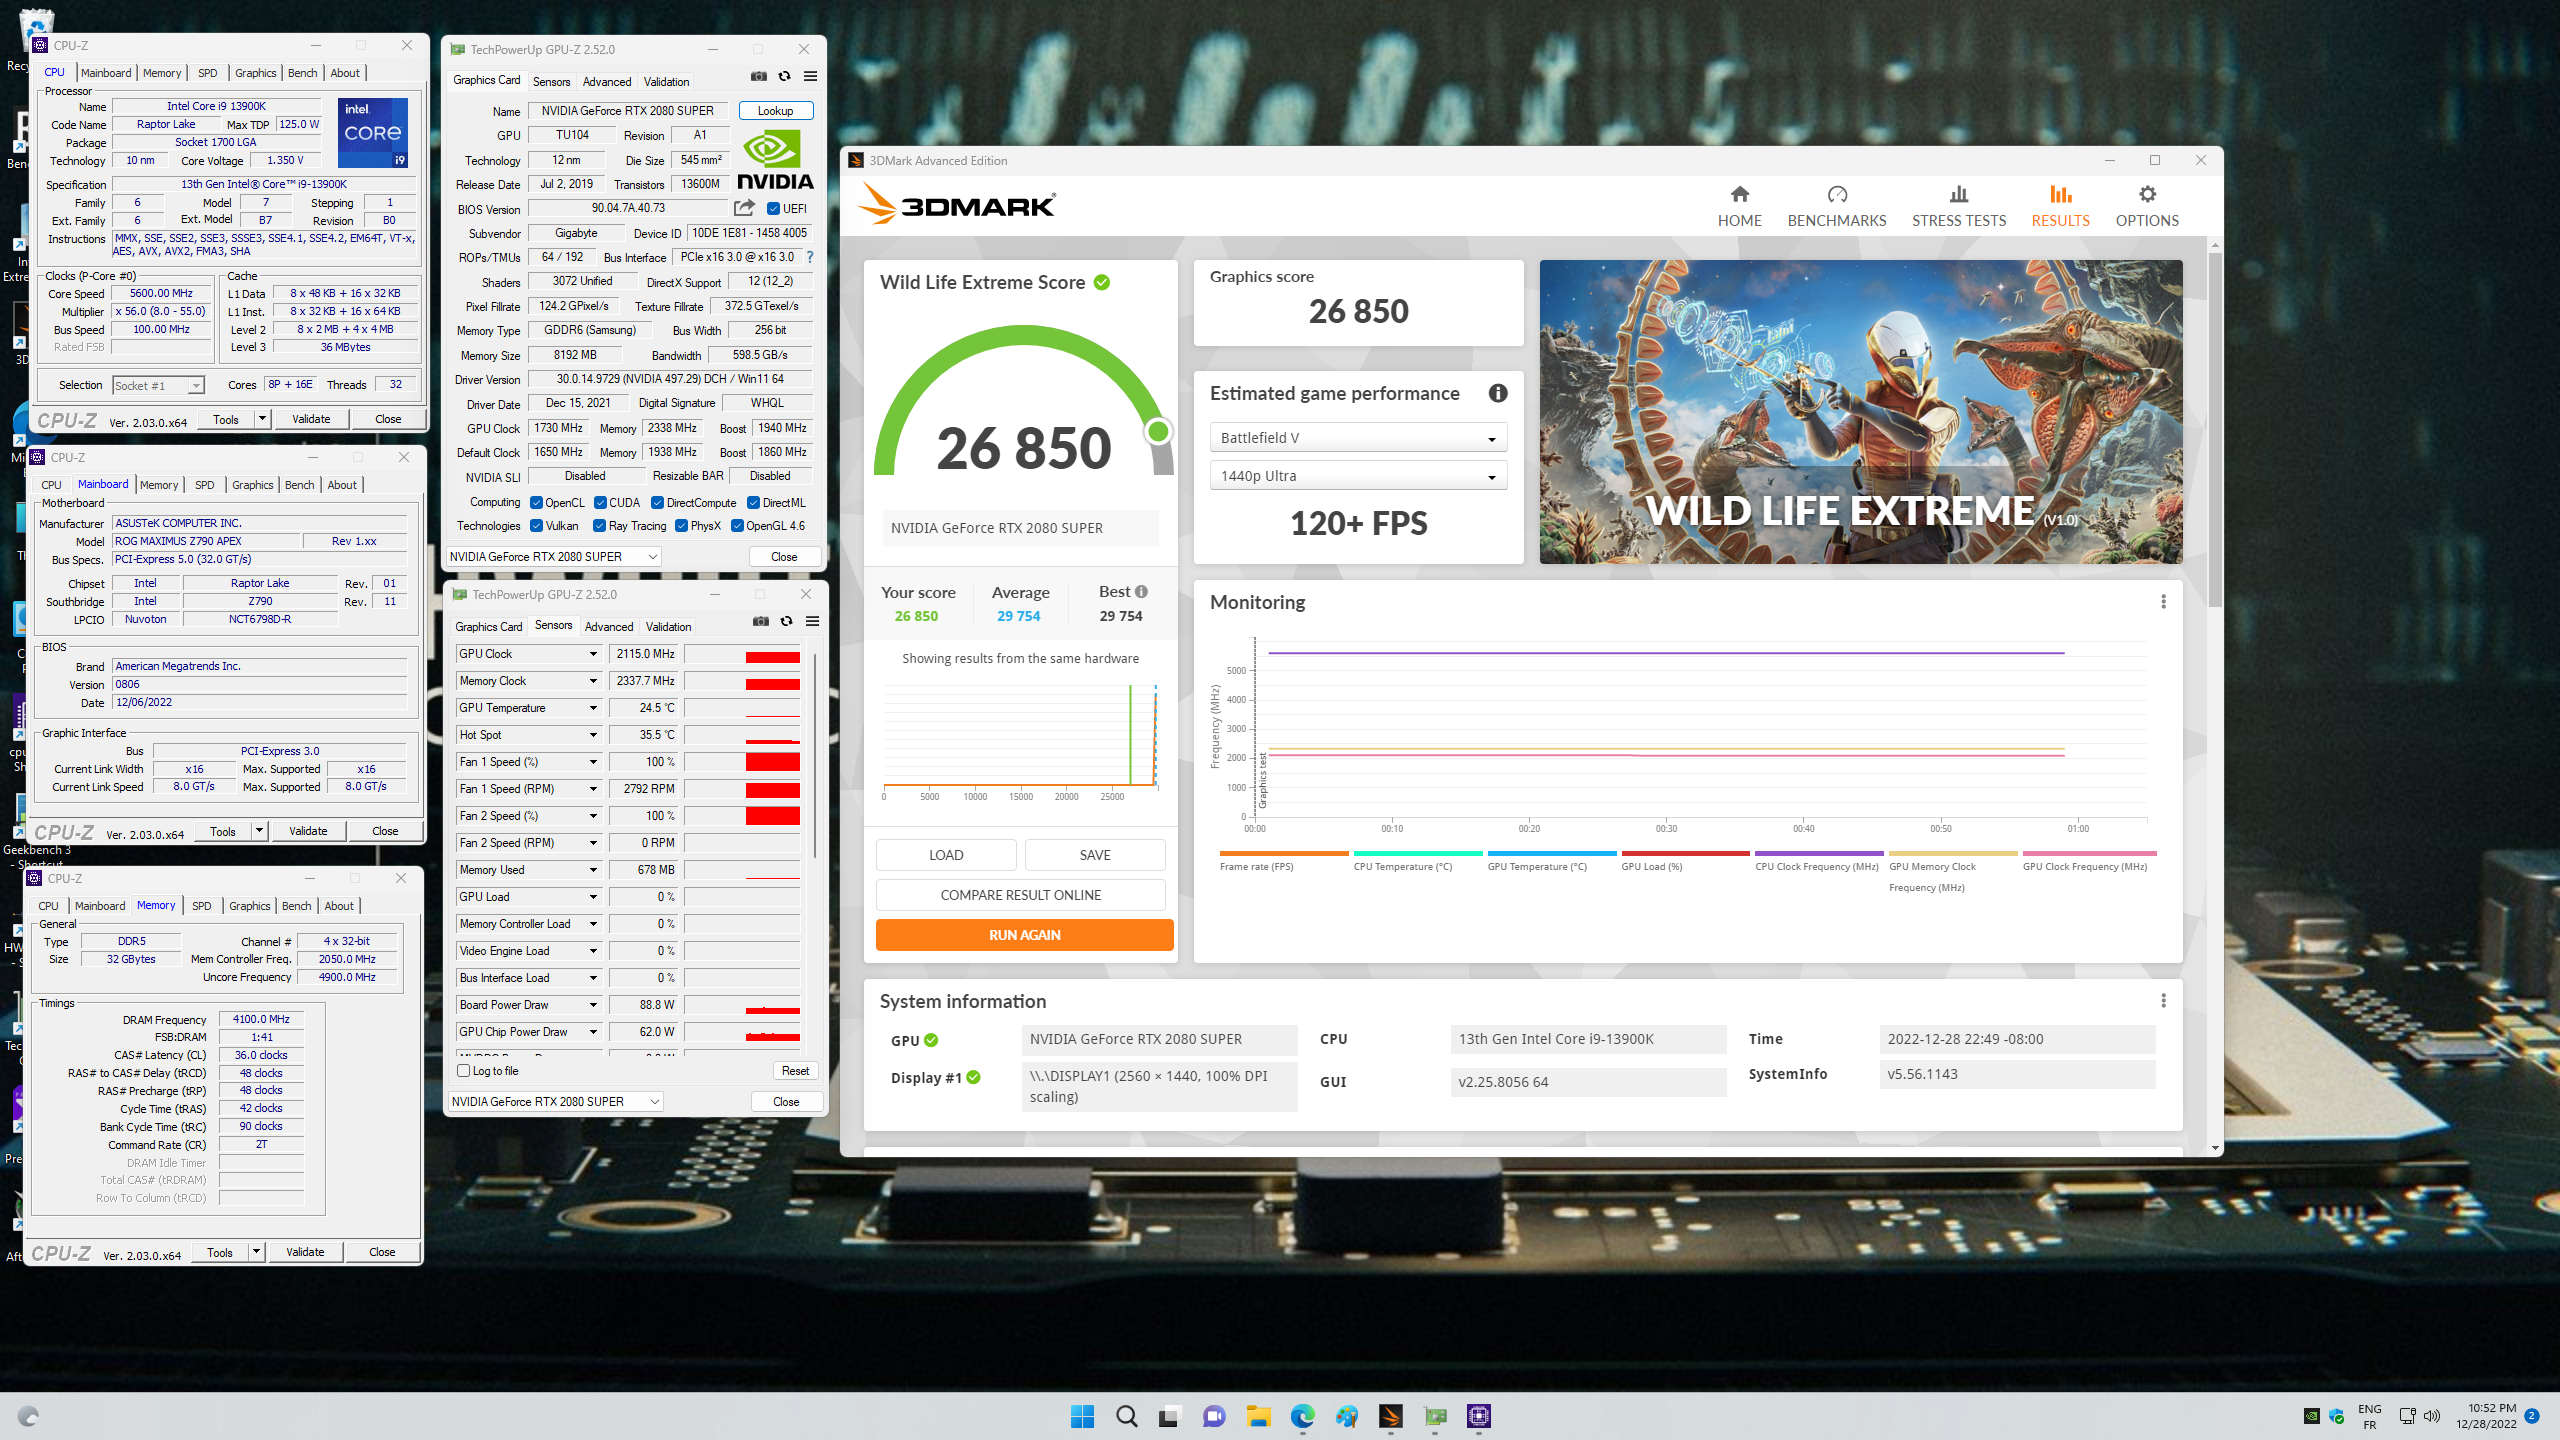This screenshot has width=2560, height=1440.
Task: Toggle the Vulkan checkbox
Action: tap(536, 526)
